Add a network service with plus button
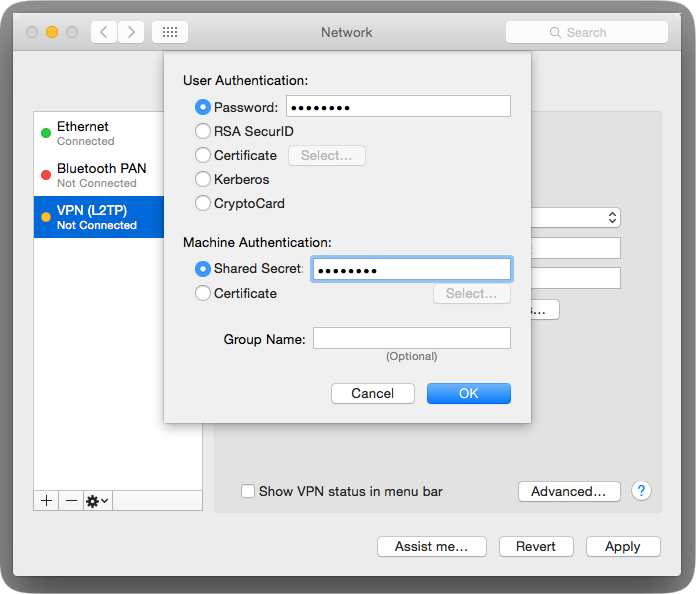 pos(46,501)
